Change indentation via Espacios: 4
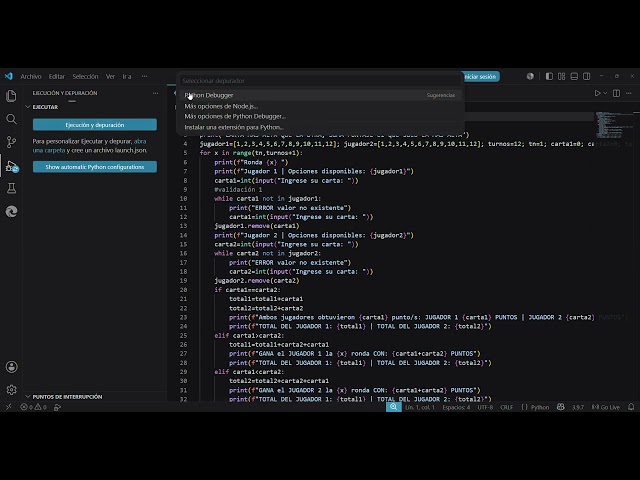Screen dimensions: 640x480 (x=456, y=407)
